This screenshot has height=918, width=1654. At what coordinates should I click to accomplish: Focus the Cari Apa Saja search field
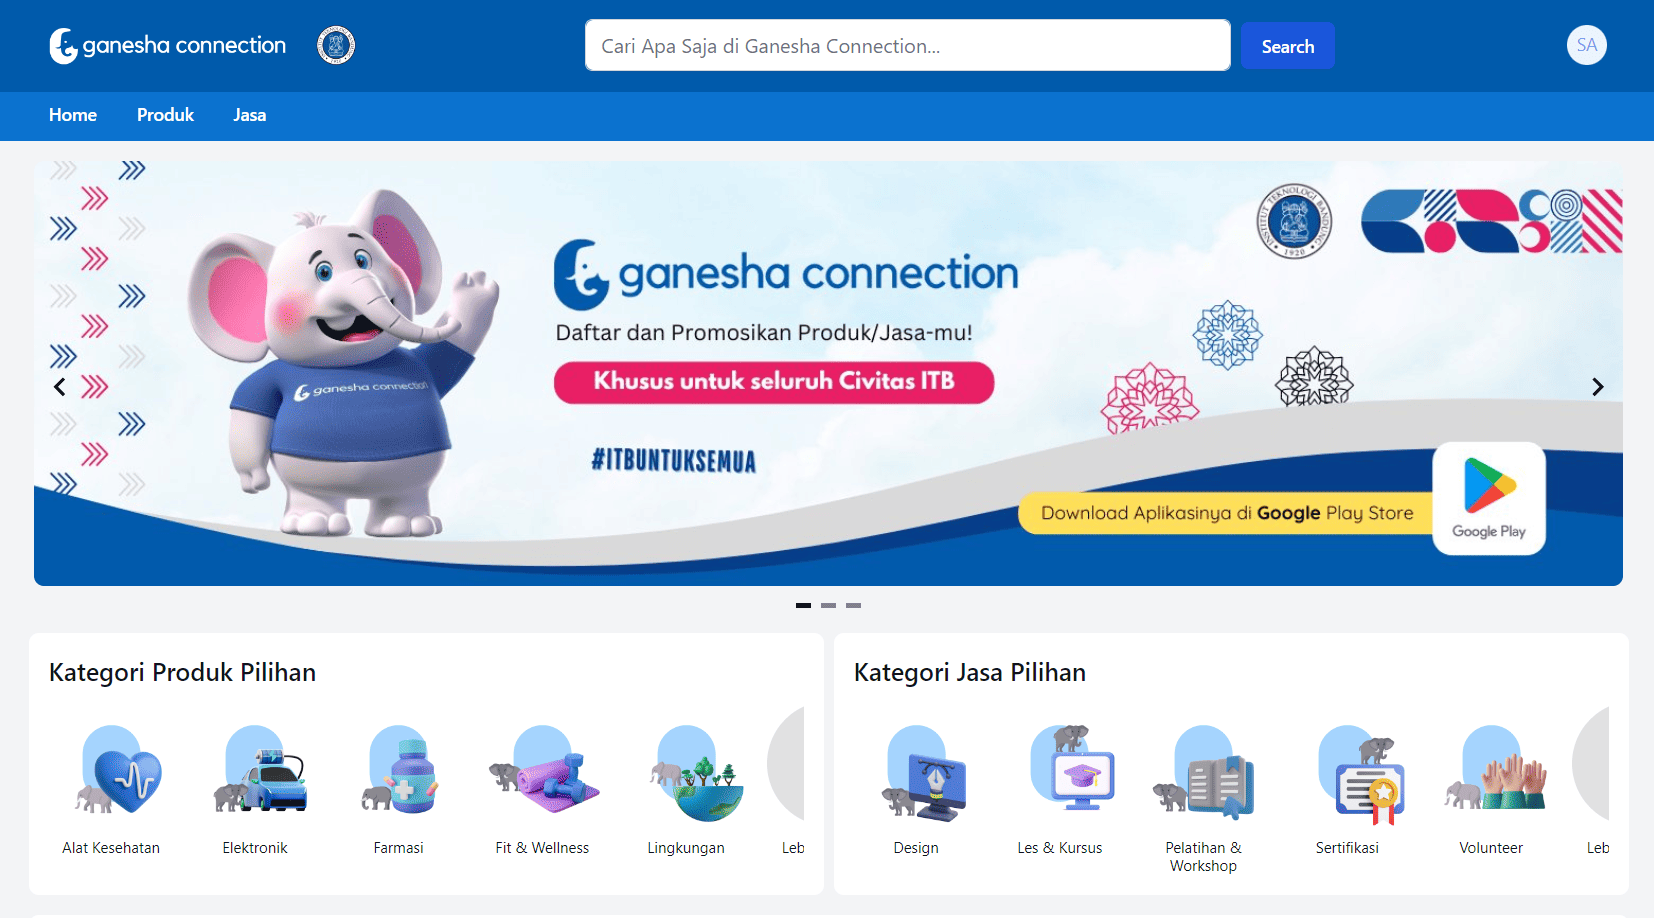click(x=908, y=45)
